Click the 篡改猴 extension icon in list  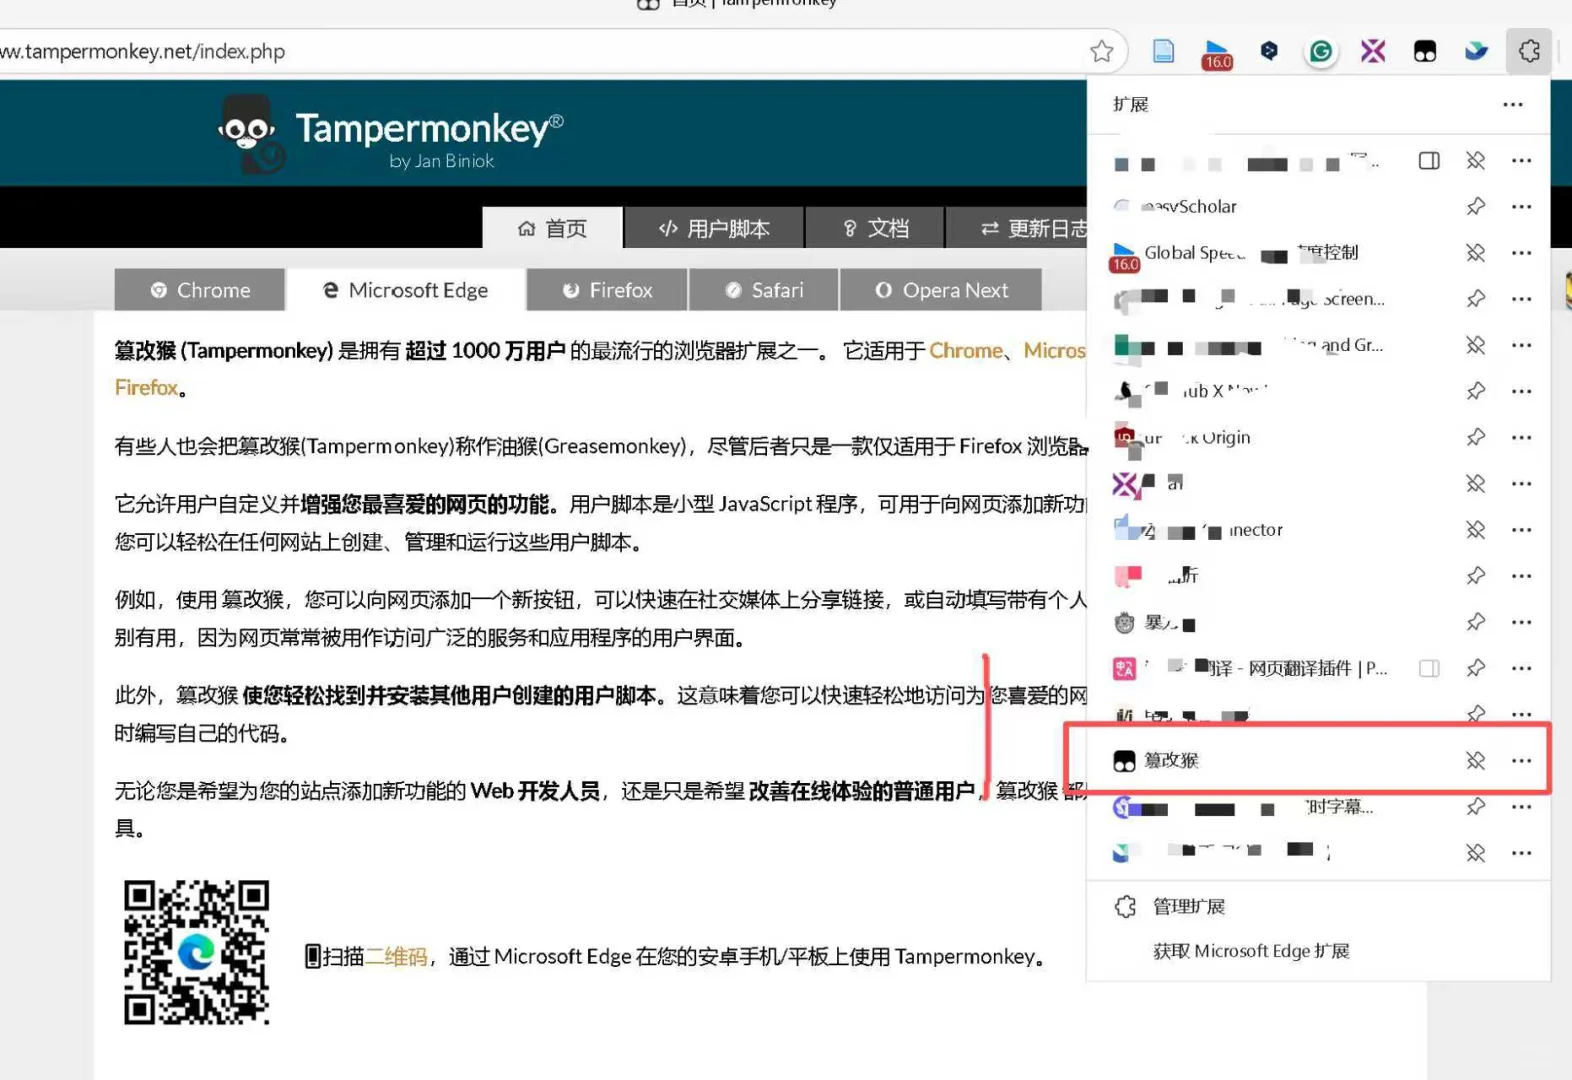(x=1124, y=761)
